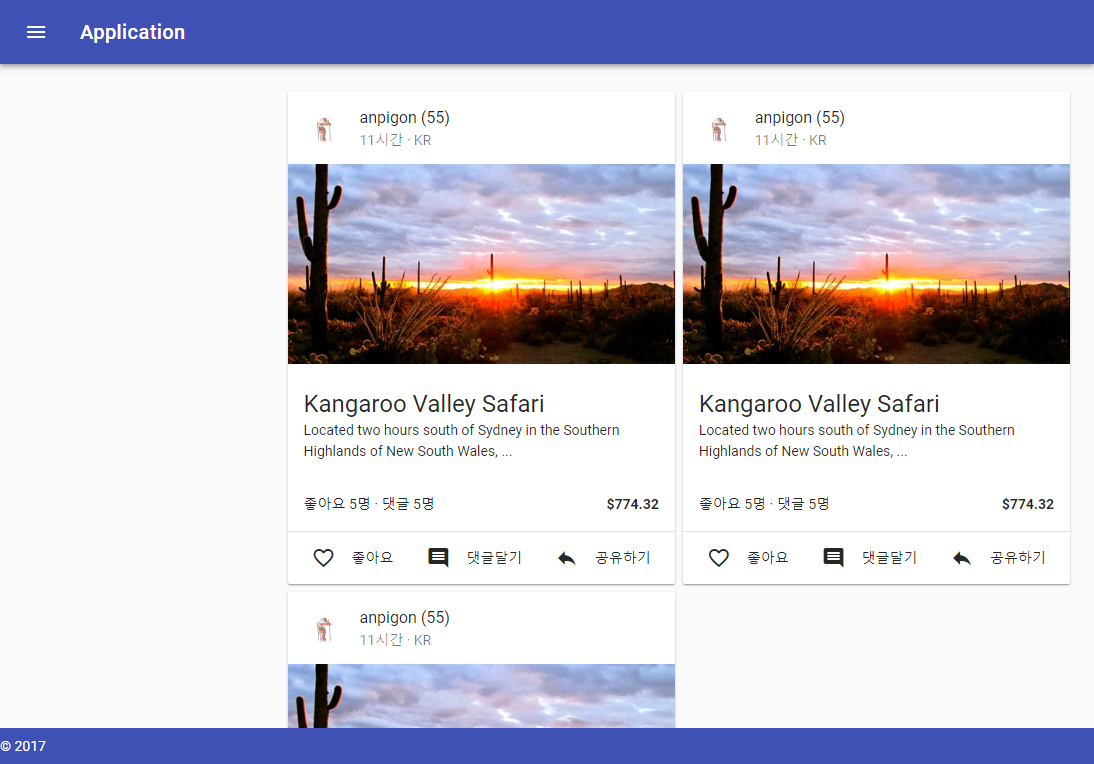Click anpigon (55) name on bottom card
Image resolution: width=1094 pixels, height=764 pixels.
point(405,617)
